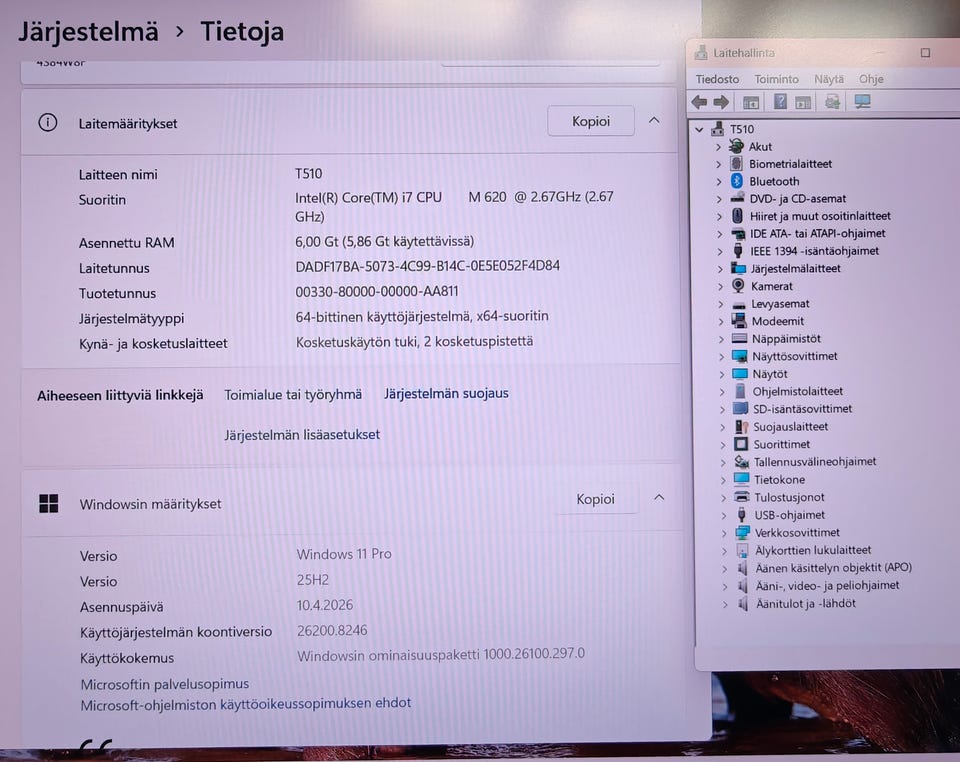The width and height of the screenshot is (960, 762).
Task: Select Ääni-, video- ja peliohjaimet row
Action: tap(827, 585)
